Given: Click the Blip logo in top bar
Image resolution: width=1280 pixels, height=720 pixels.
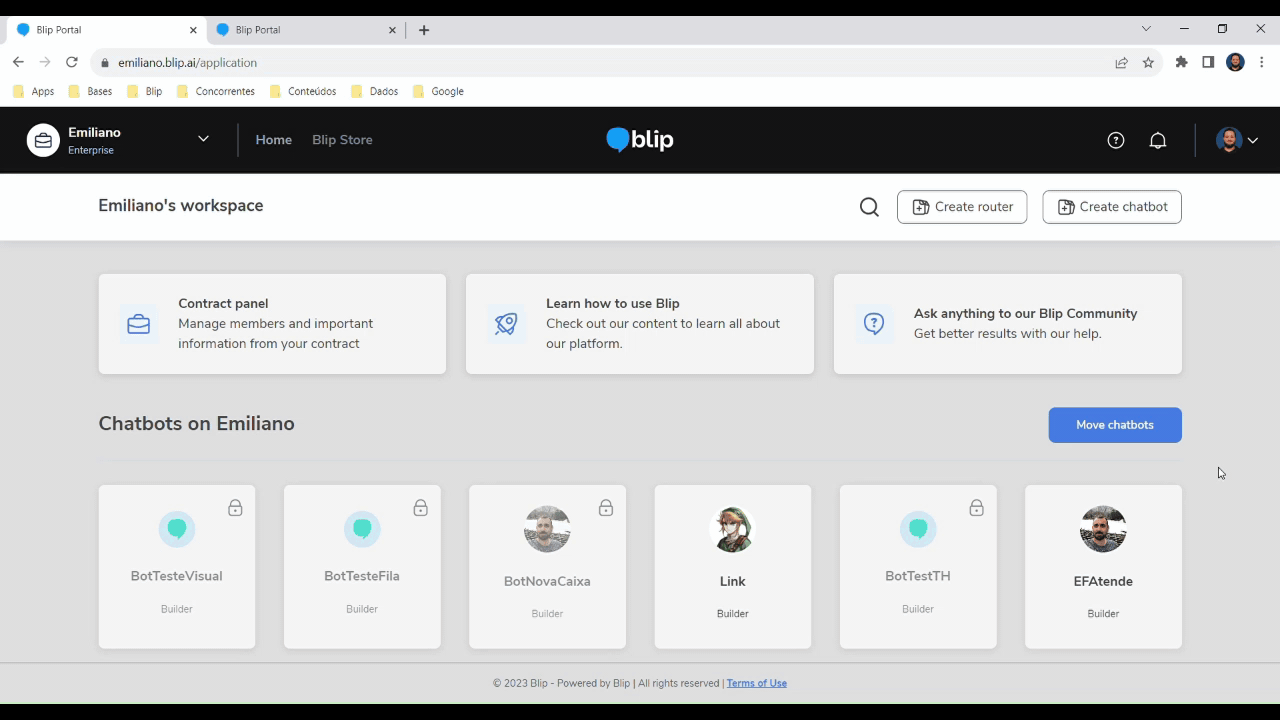Looking at the screenshot, I should [640, 140].
